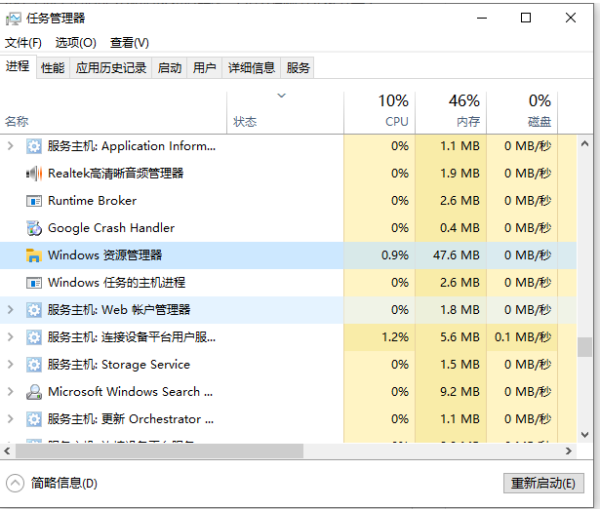The height and width of the screenshot is (509, 600).
Task: Select the Windows 资源管理器 process name
Action: click(x=105, y=255)
